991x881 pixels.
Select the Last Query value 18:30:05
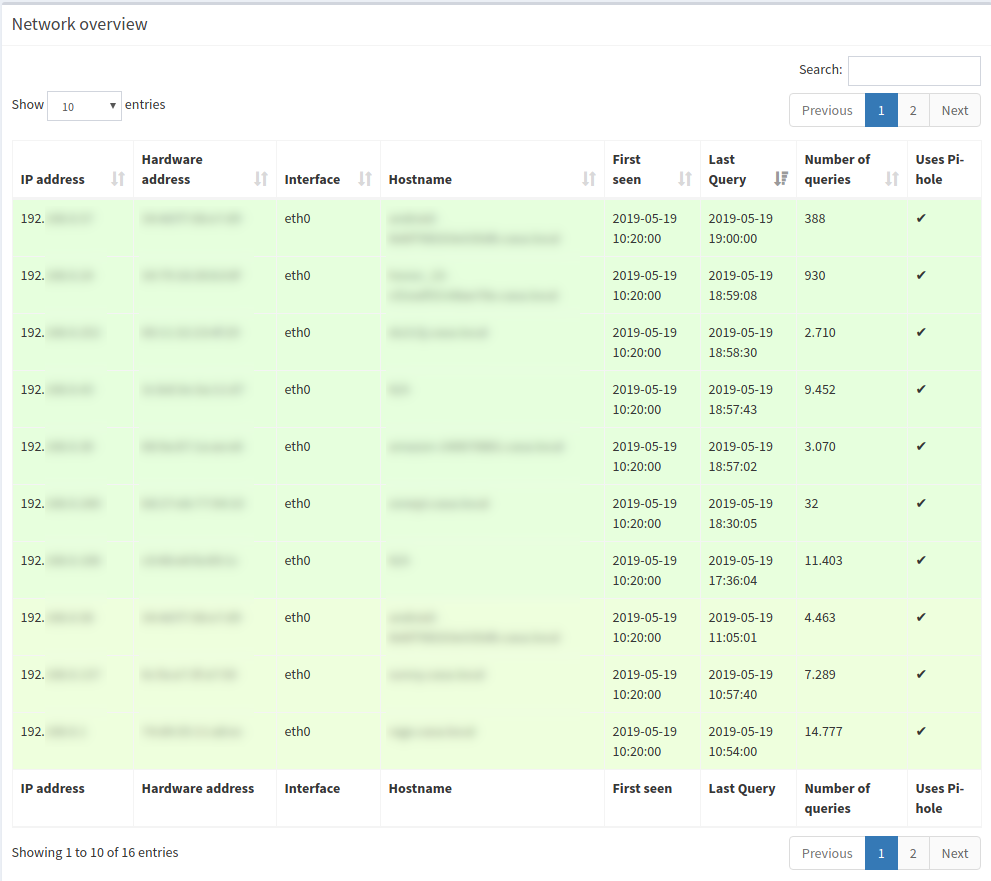pos(733,523)
